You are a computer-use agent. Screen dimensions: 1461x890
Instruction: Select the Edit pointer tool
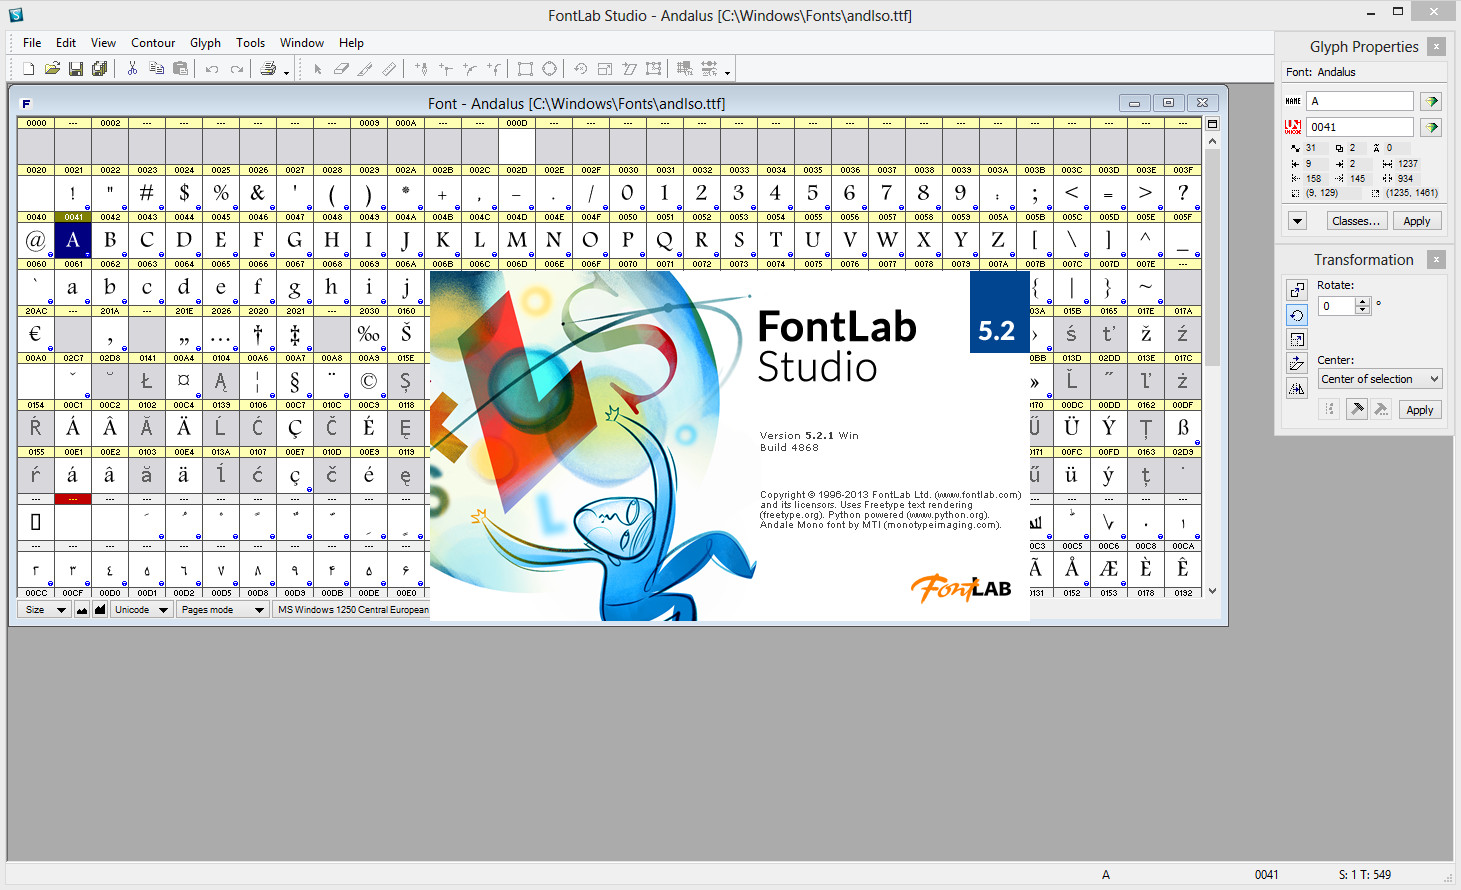tap(317, 69)
